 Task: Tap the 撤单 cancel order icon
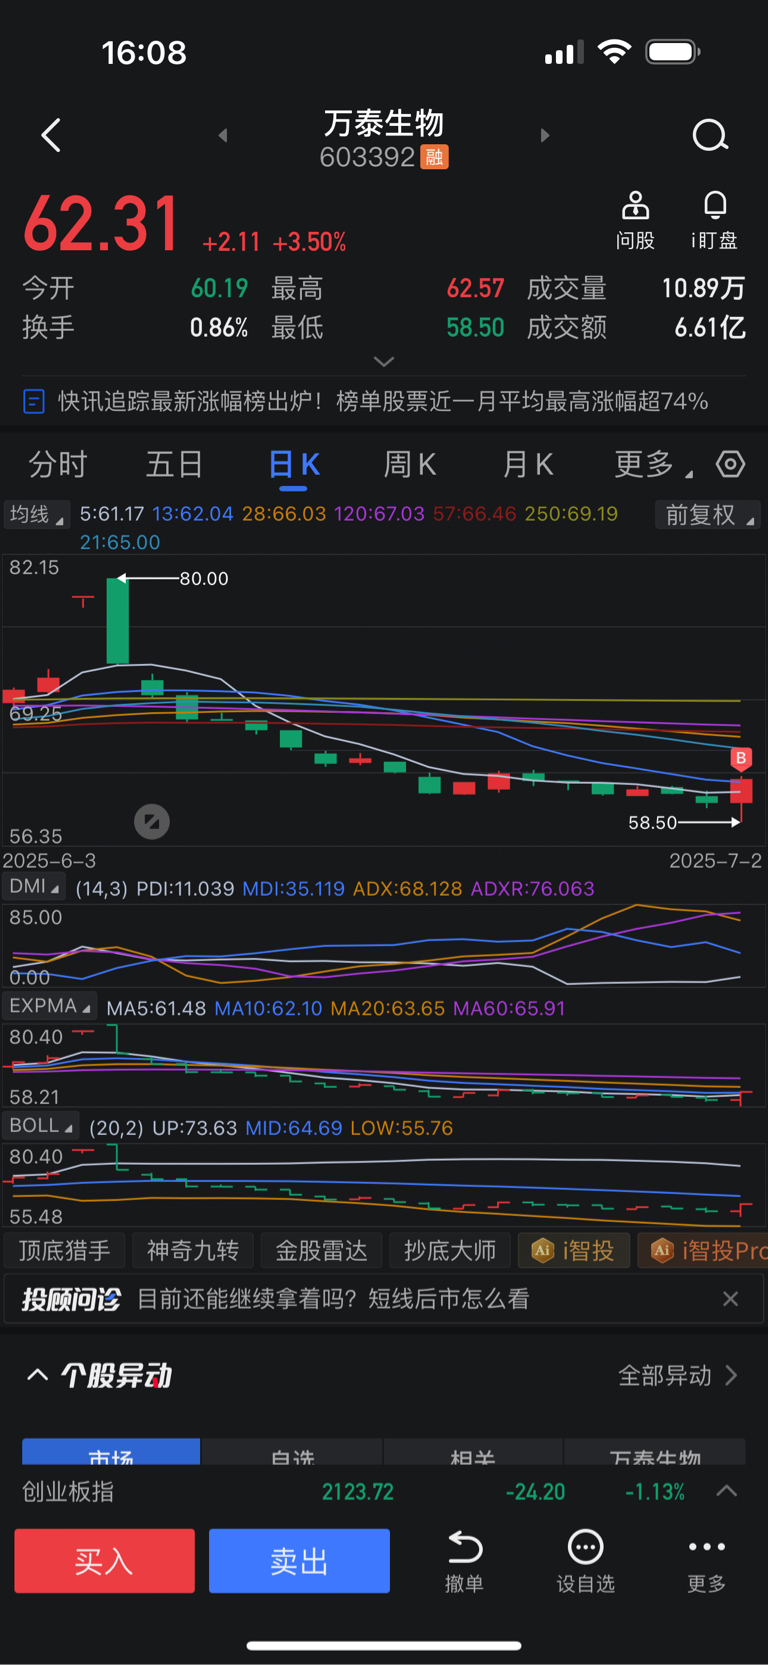click(x=464, y=1561)
